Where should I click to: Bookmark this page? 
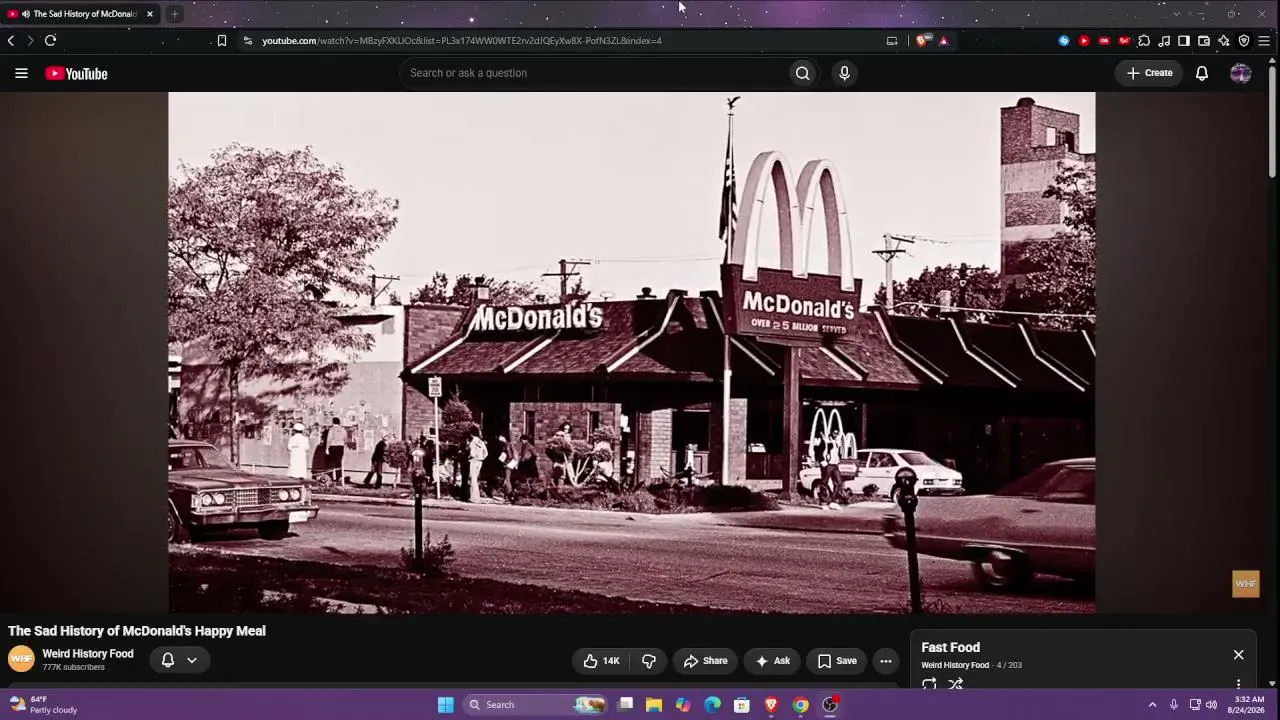[x=222, y=41]
